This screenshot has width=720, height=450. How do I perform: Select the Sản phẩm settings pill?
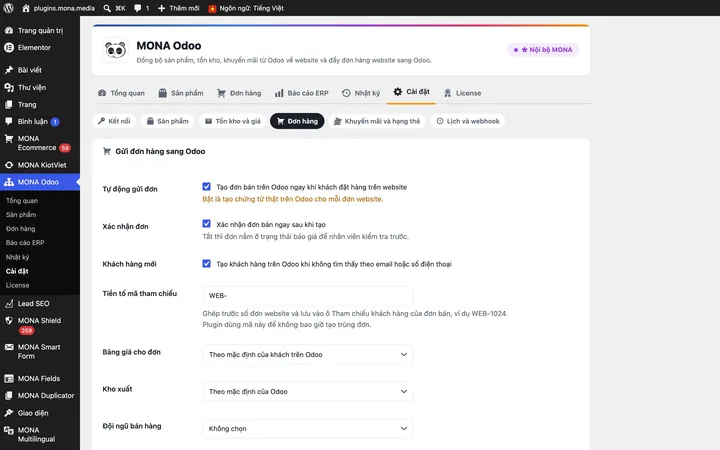pyautogui.click(x=168, y=121)
